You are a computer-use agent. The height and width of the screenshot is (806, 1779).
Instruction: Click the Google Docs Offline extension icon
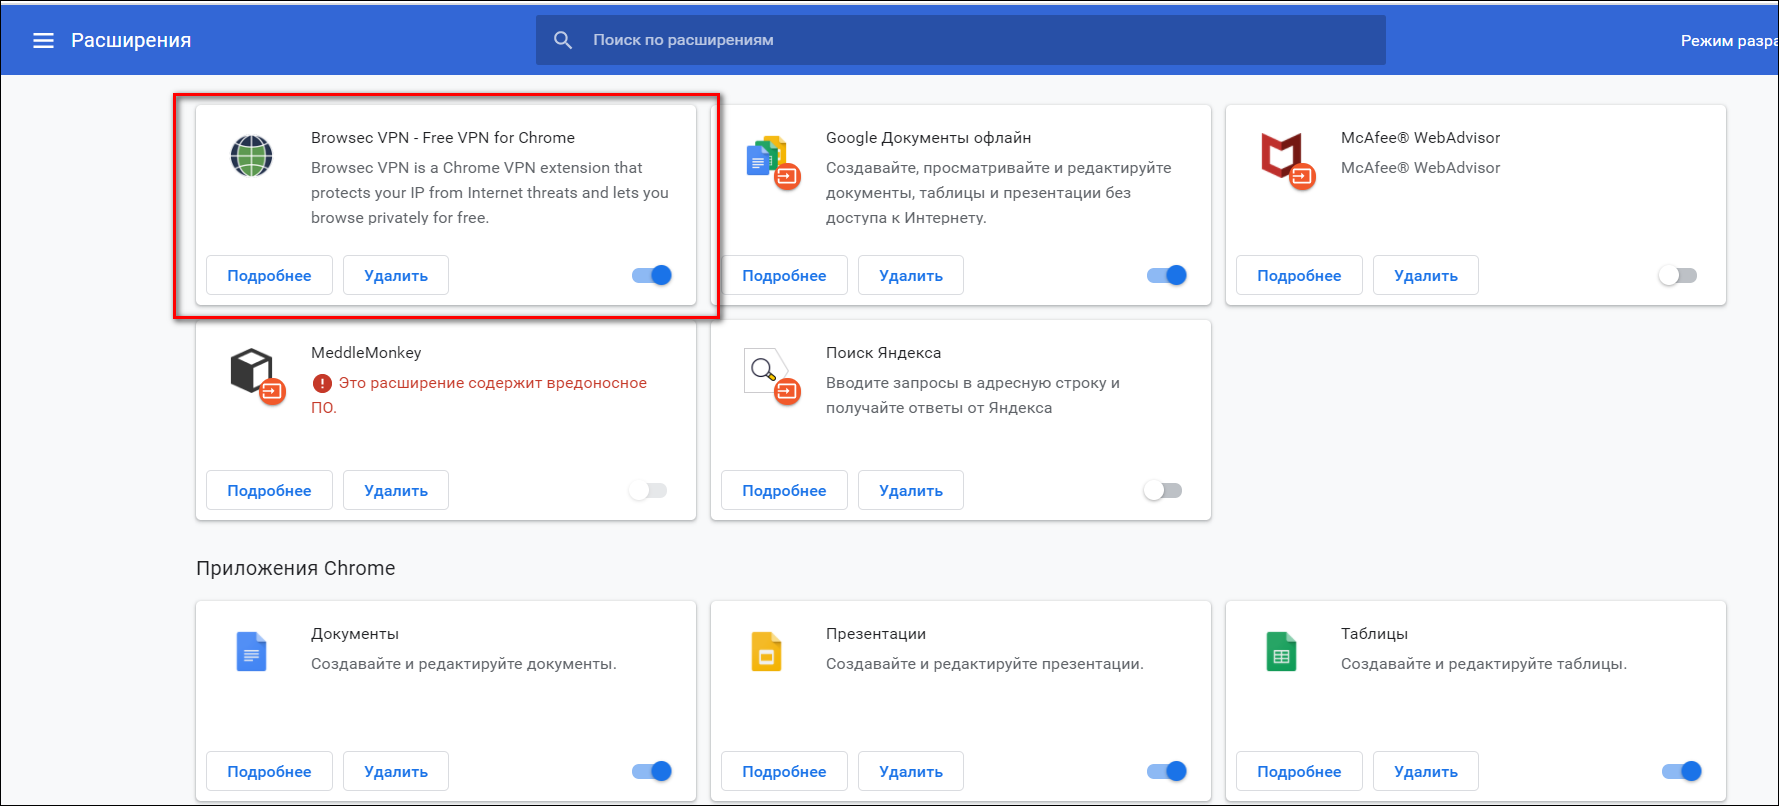pyautogui.click(x=772, y=161)
